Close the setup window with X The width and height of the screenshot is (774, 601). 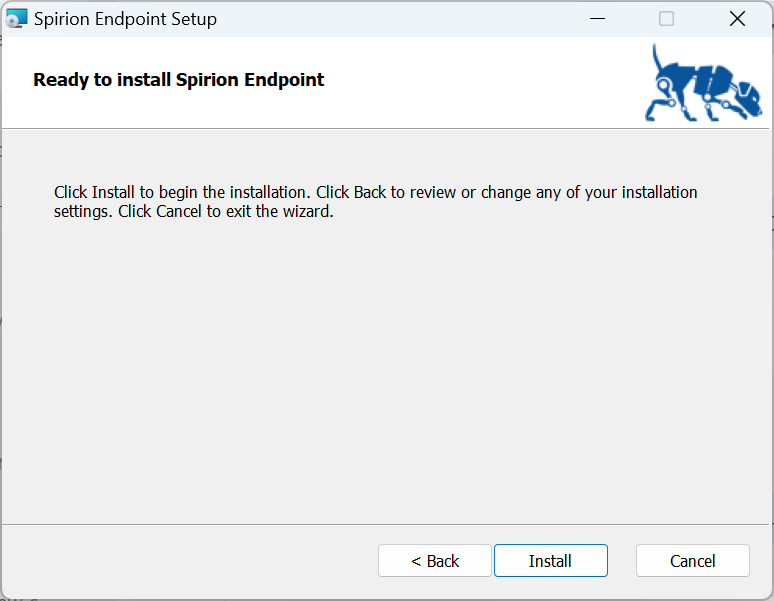point(737,19)
